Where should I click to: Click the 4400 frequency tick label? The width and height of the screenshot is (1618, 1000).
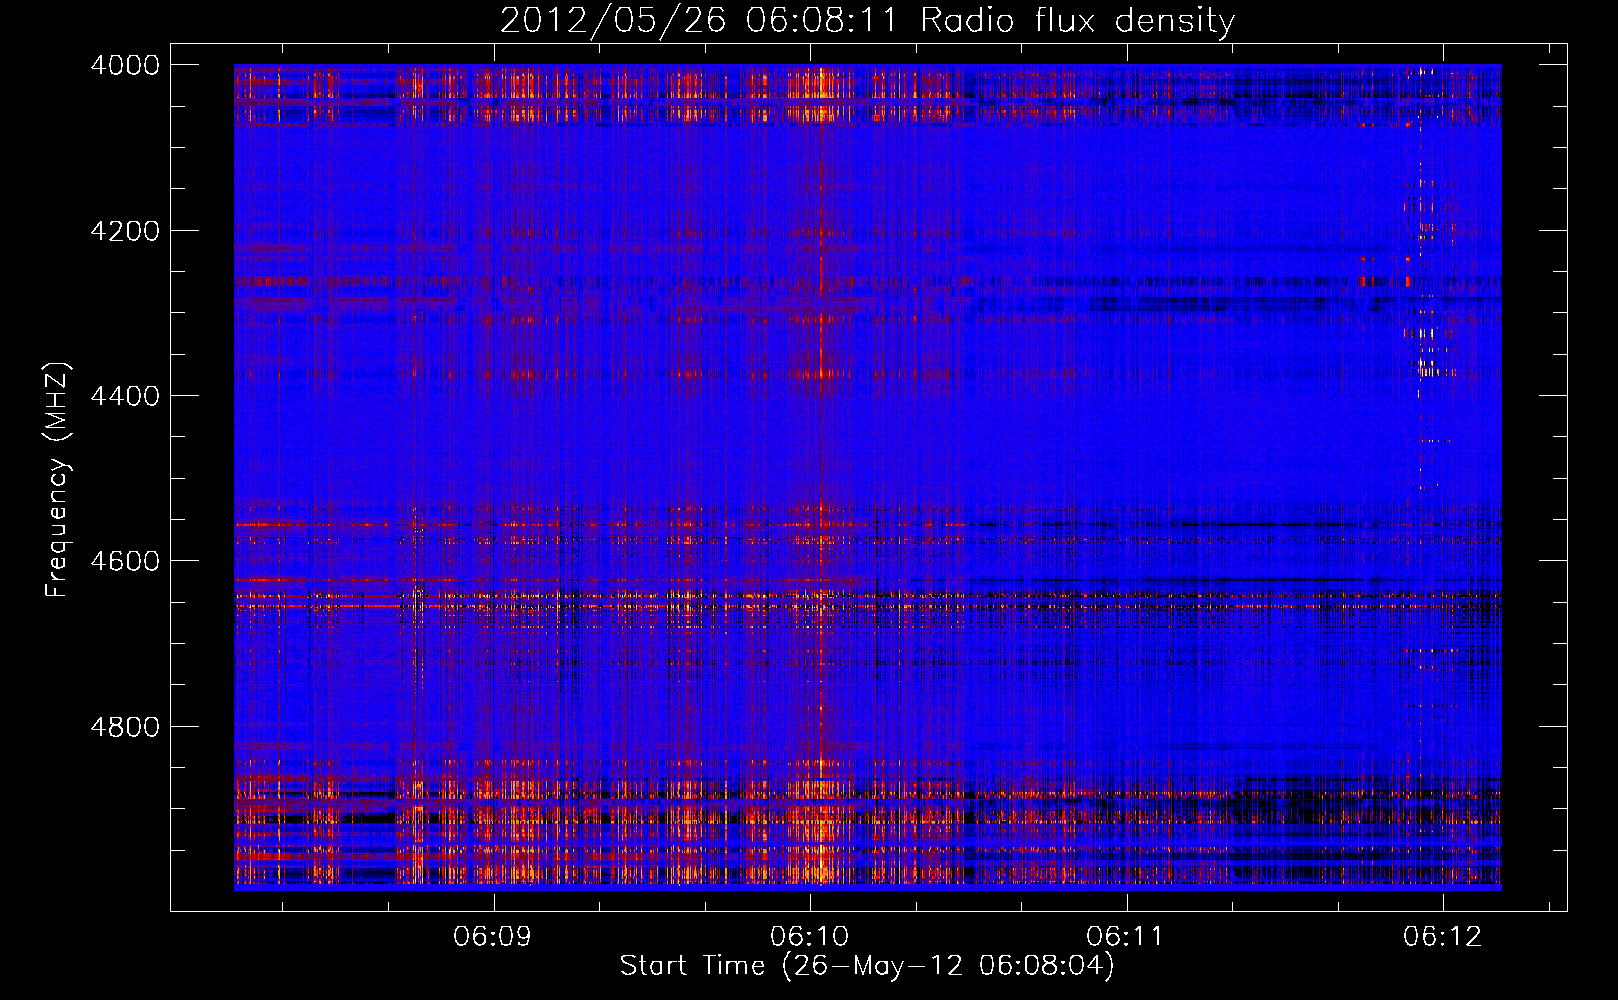click(x=125, y=396)
